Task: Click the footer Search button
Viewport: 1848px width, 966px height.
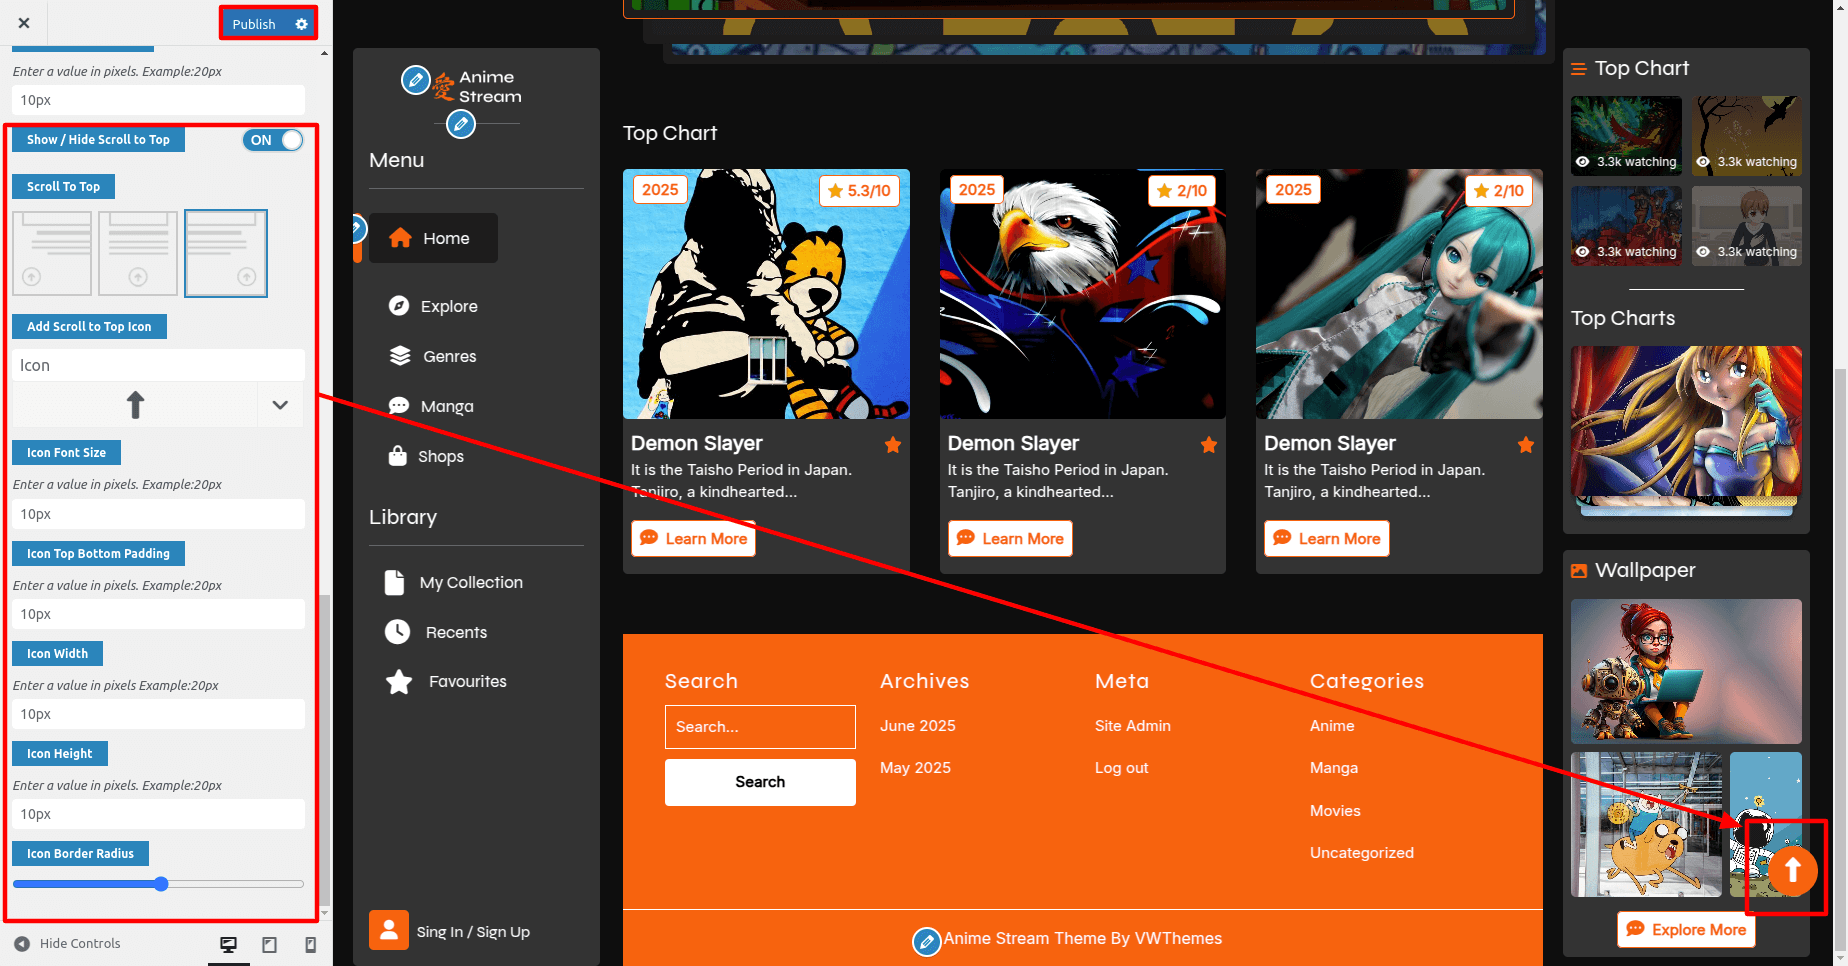Action: (760, 782)
